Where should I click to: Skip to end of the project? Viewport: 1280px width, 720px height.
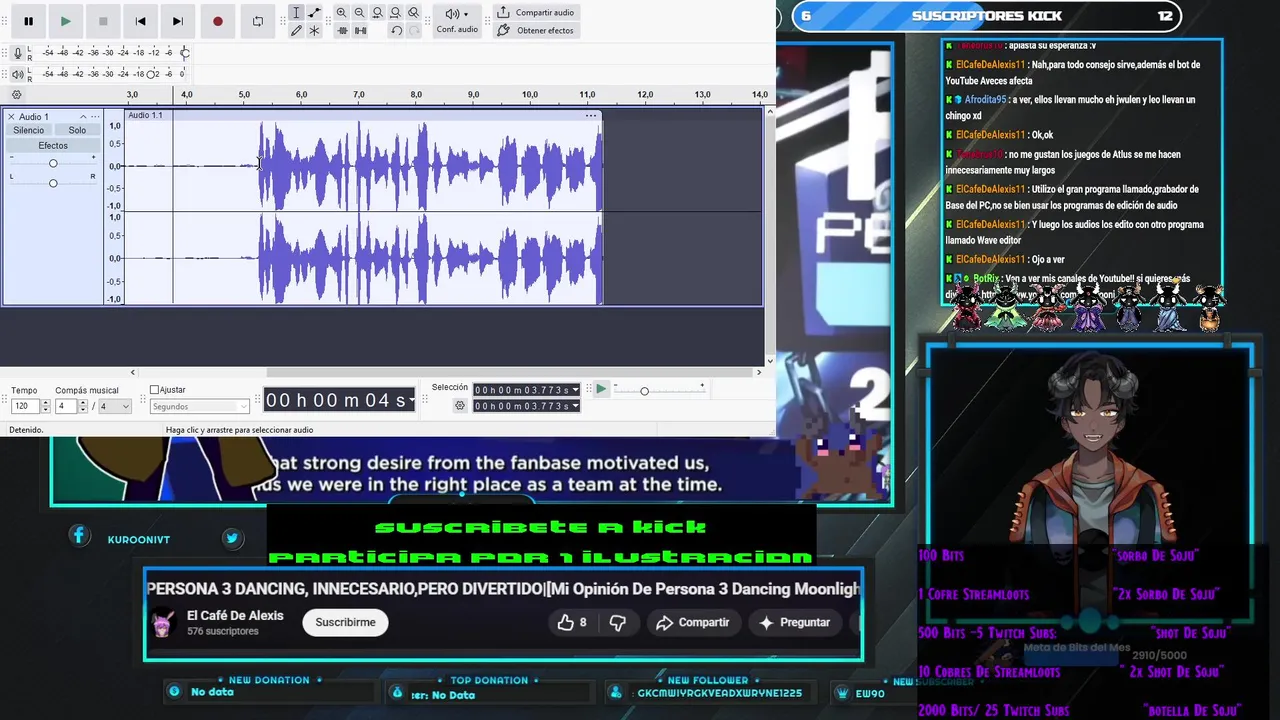[177, 21]
